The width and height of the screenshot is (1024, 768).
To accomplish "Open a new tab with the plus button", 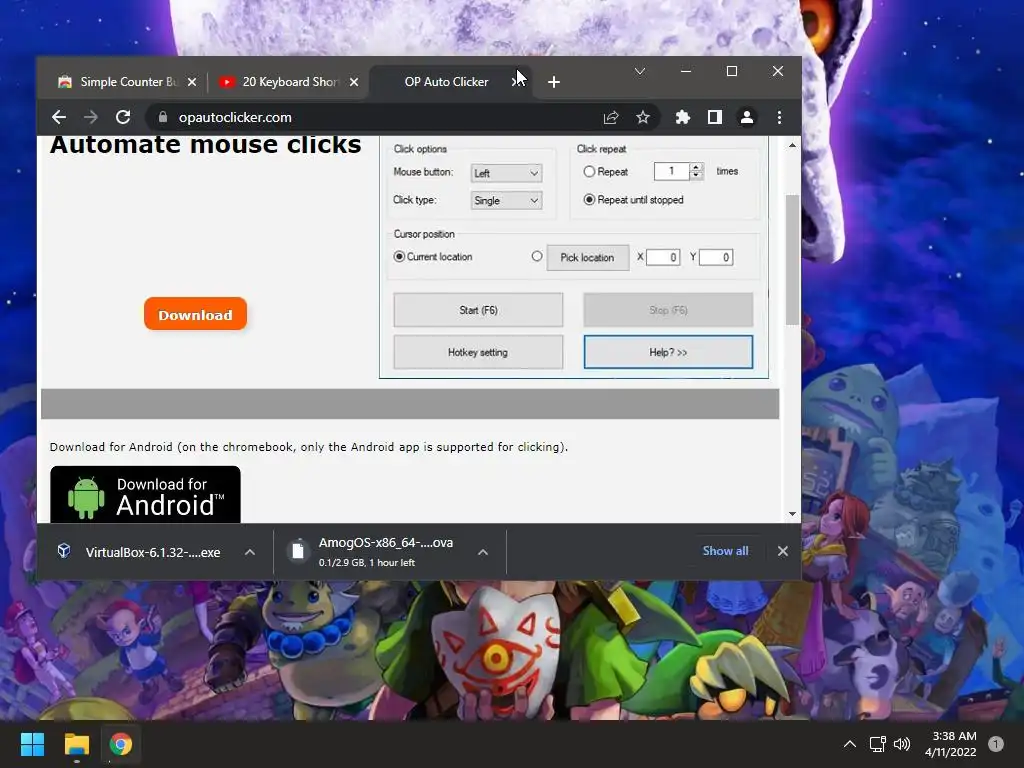I will (554, 82).
